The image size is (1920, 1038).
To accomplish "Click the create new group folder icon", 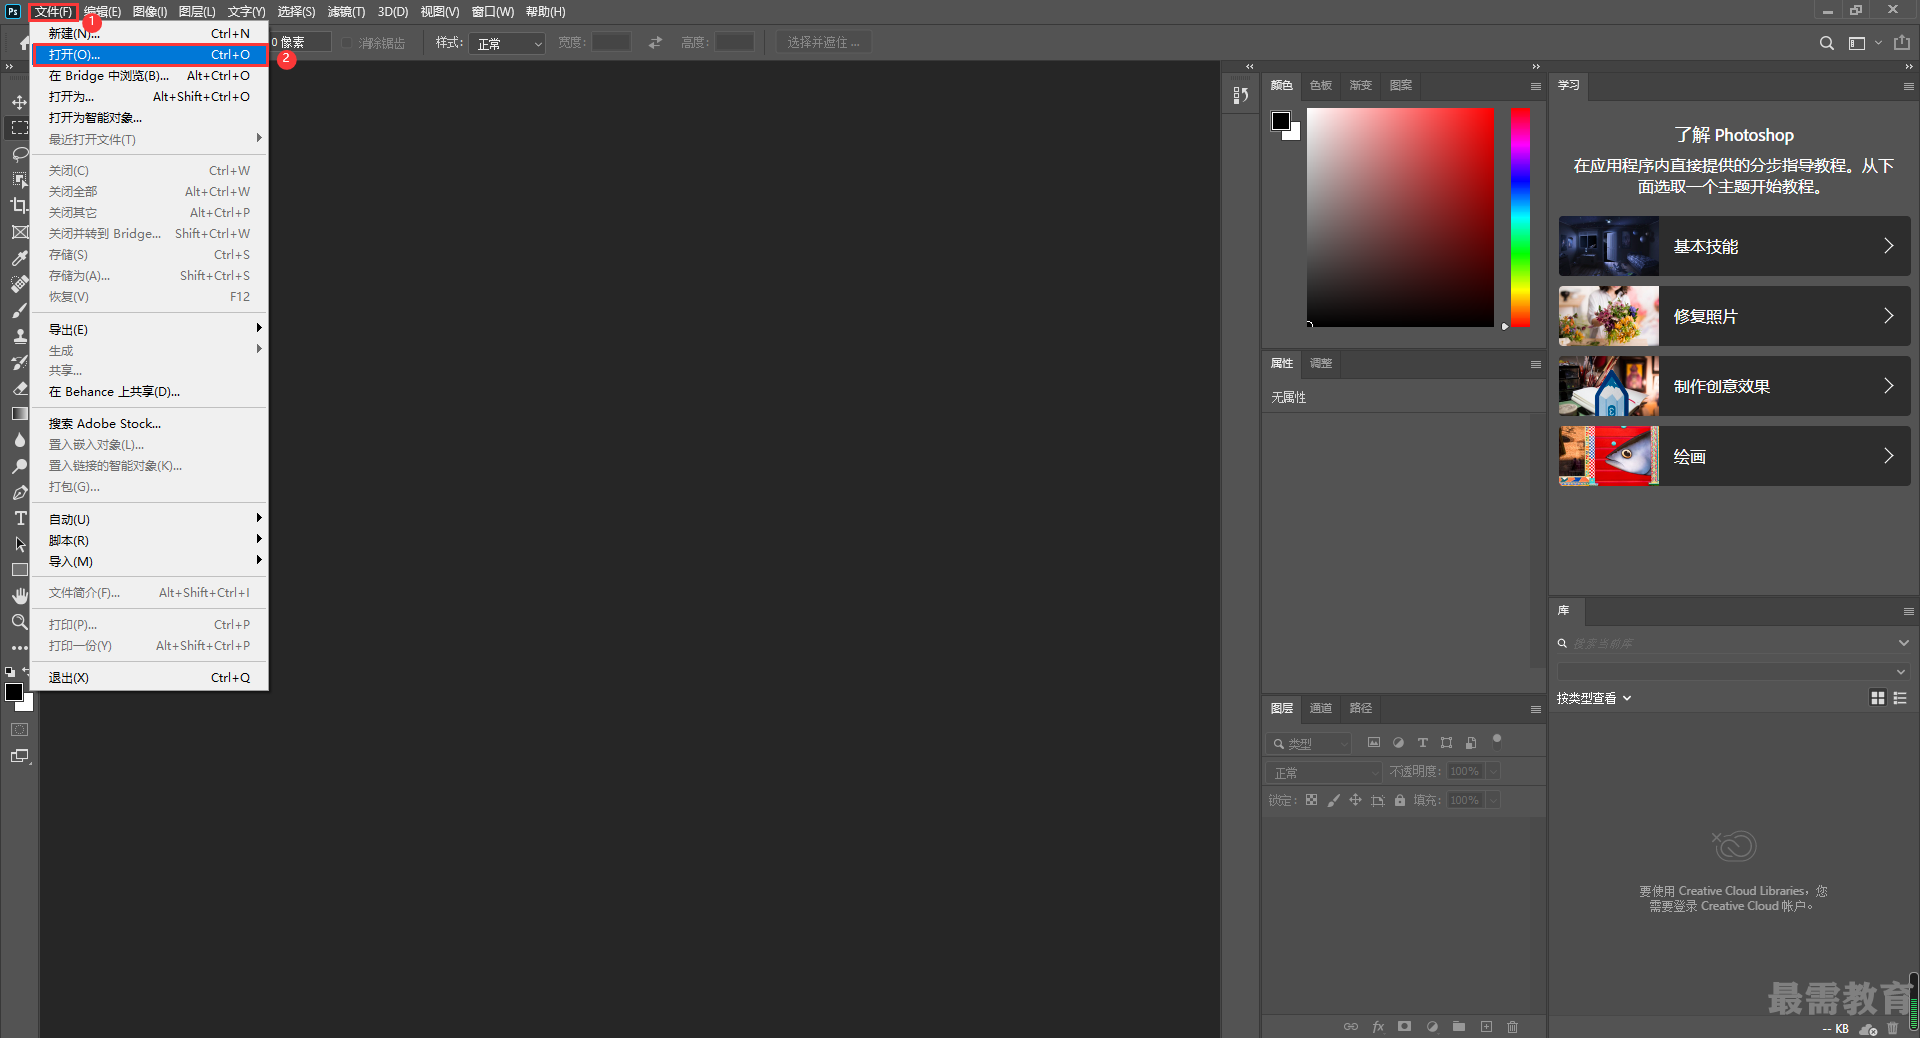I will point(1459,1027).
